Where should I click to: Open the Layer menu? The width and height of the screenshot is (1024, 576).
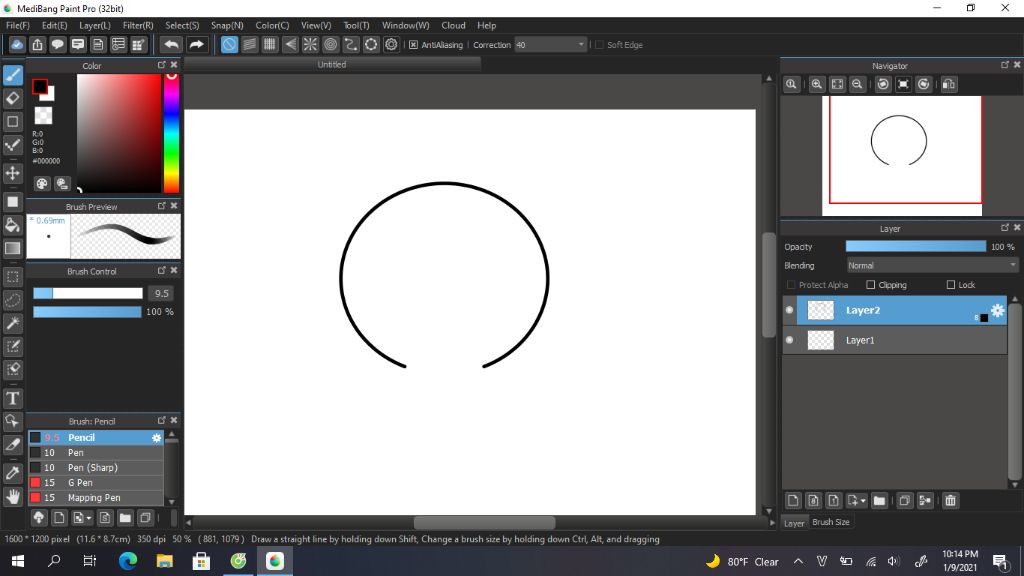click(x=95, y=25)
